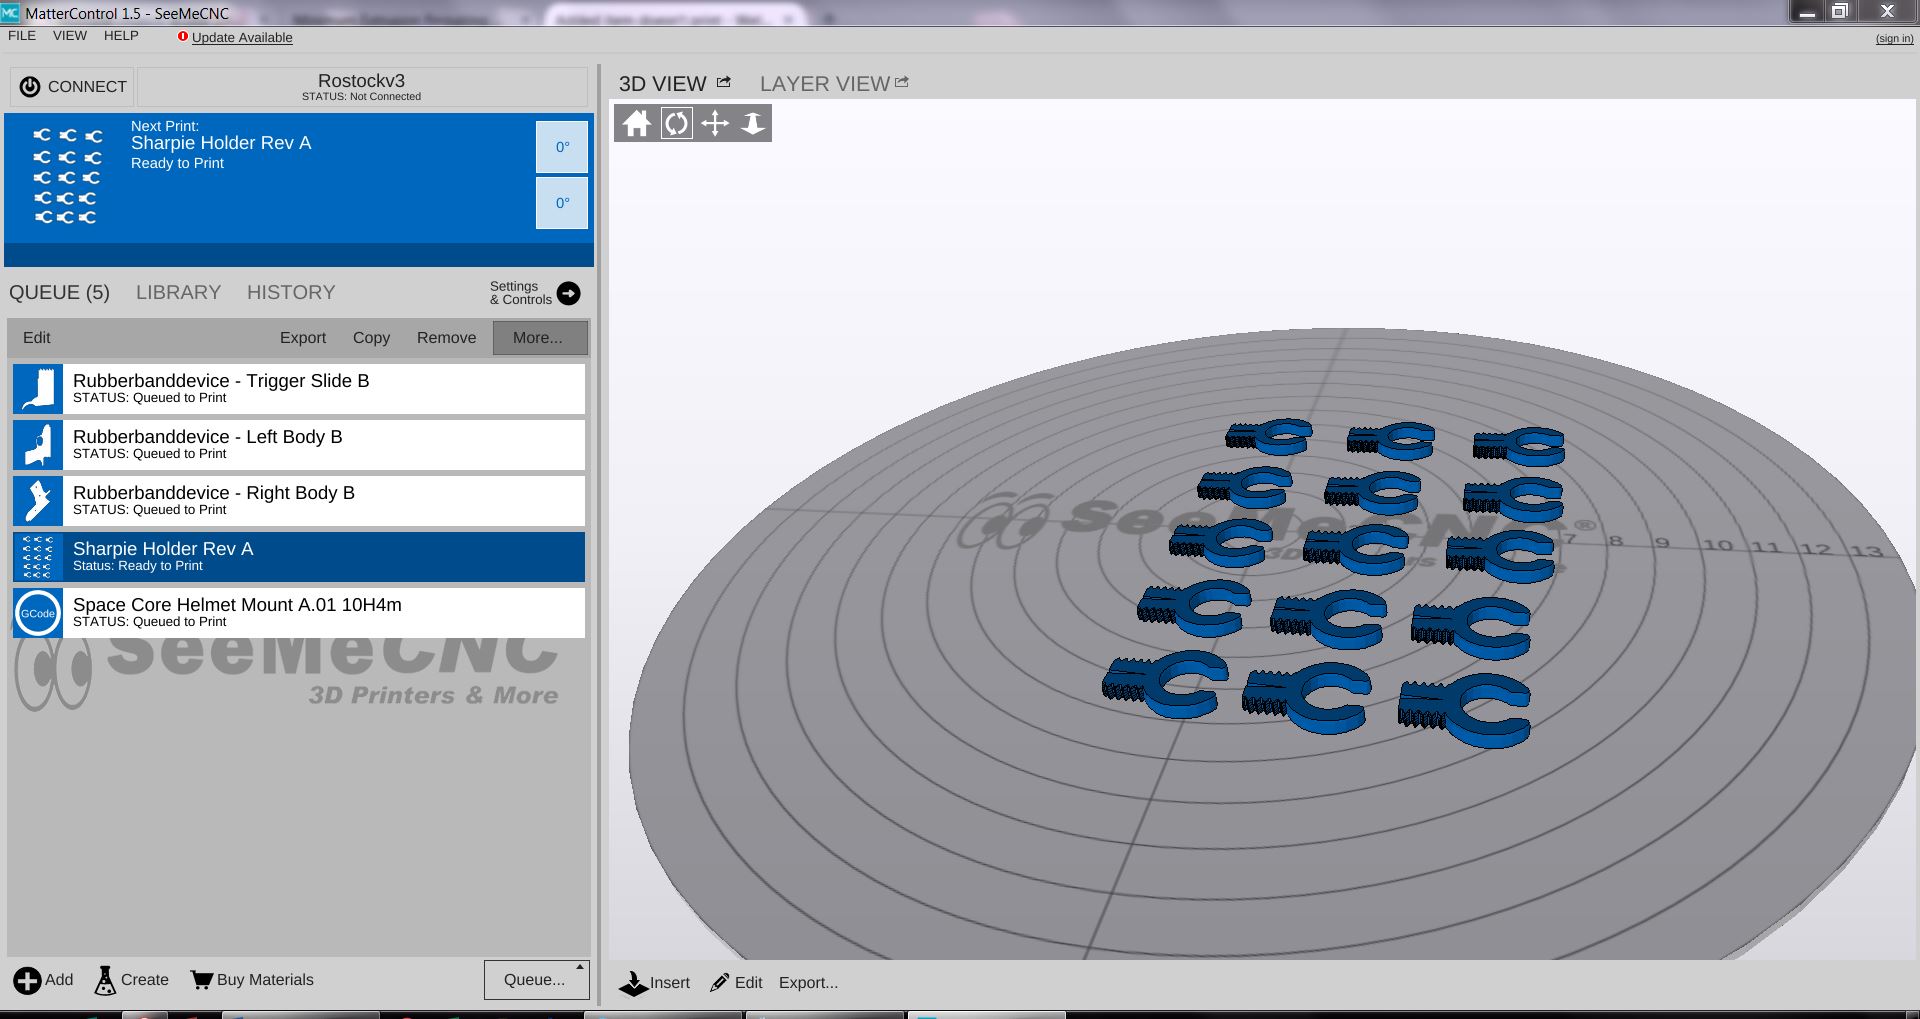Select the rotate view tool
The image size is (1920, 1019).
pyautogui.click(x=676, y=124)
